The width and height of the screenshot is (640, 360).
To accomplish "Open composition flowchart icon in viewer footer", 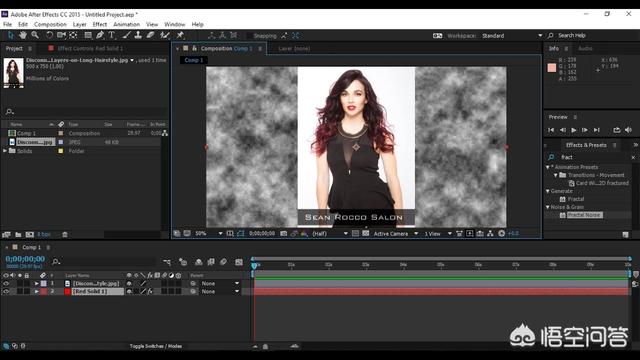I will pyautogui.click(x=490, y=233).
